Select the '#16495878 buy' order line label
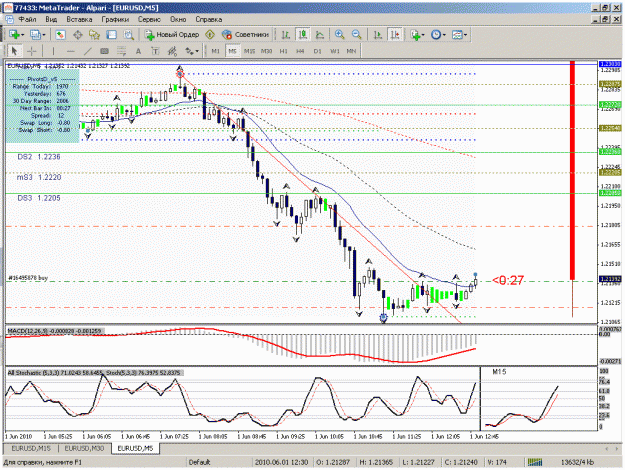 point(28,278)
